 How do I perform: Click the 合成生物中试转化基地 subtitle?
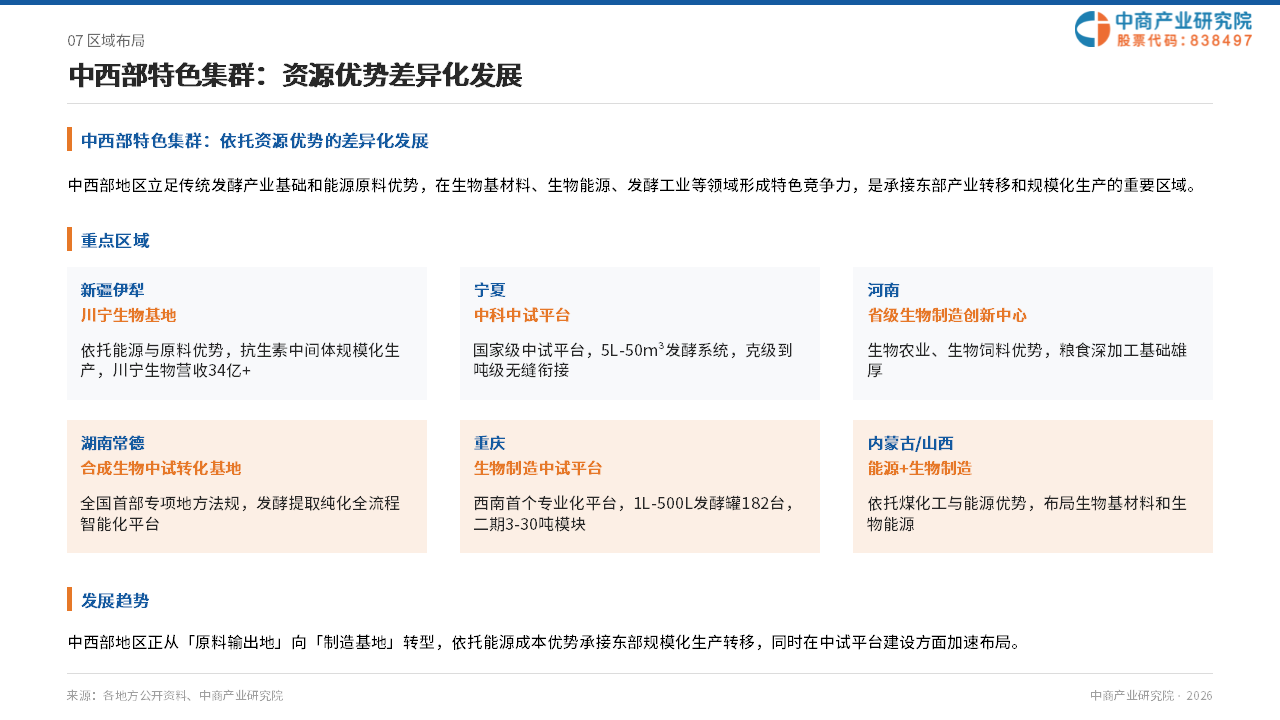(161, 468)
